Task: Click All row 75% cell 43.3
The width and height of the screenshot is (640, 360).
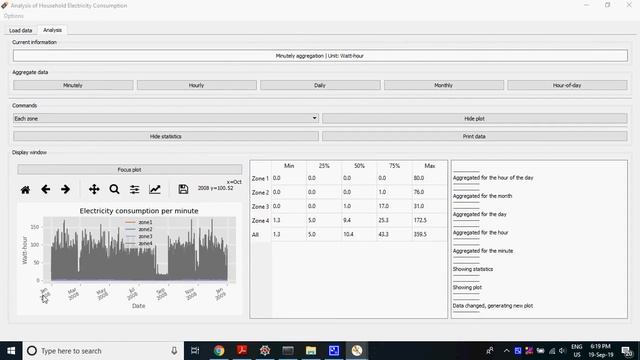Action: coord(394,235)
